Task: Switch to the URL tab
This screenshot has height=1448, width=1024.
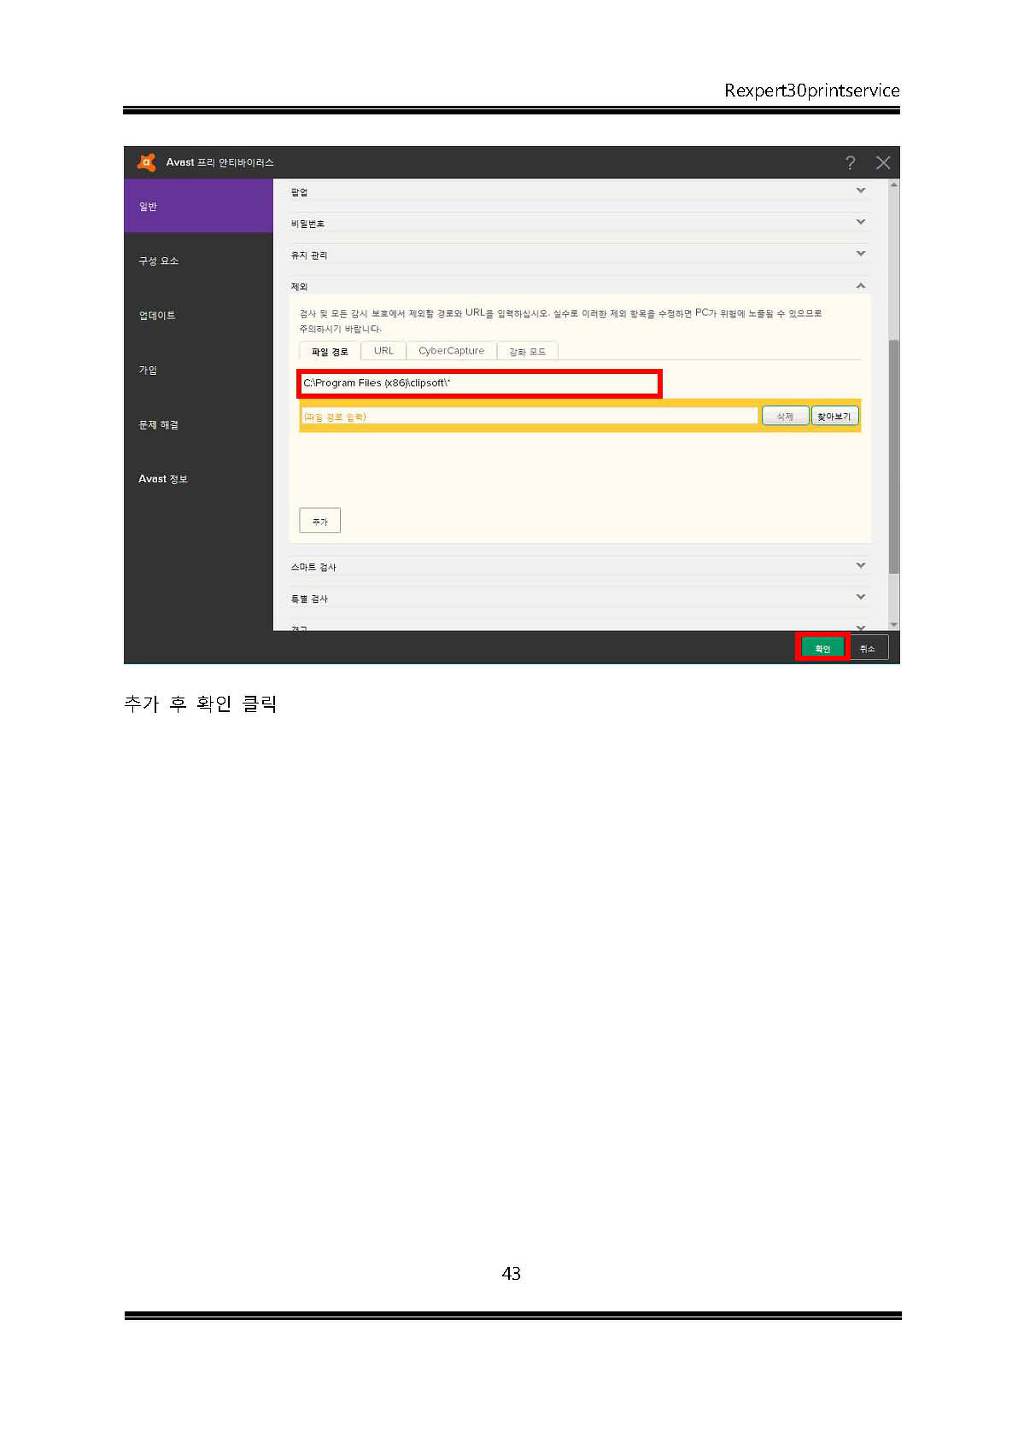Action: pyautogui.click(x=384, y=351)
